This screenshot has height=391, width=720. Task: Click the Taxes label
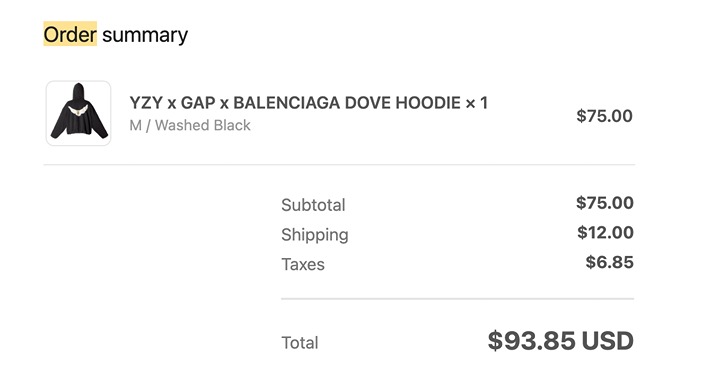tap(303, 264)
